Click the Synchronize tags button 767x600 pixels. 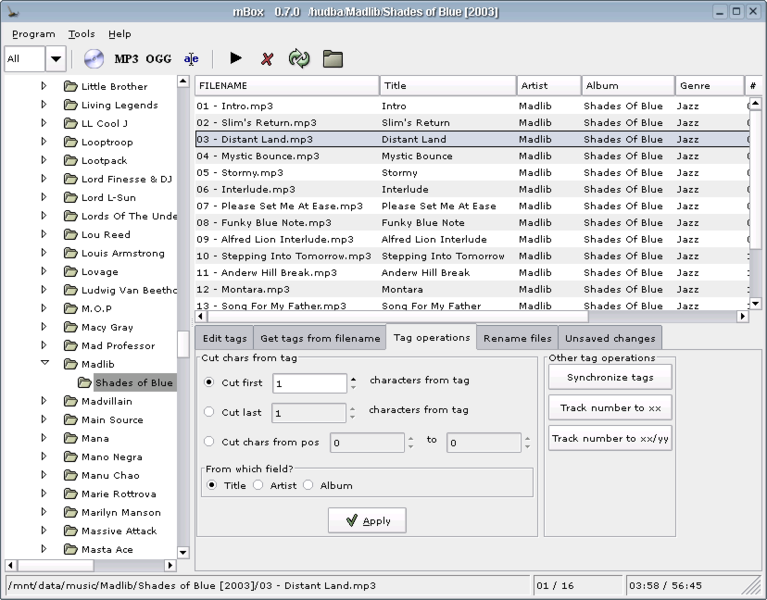(x=610, y=378)
